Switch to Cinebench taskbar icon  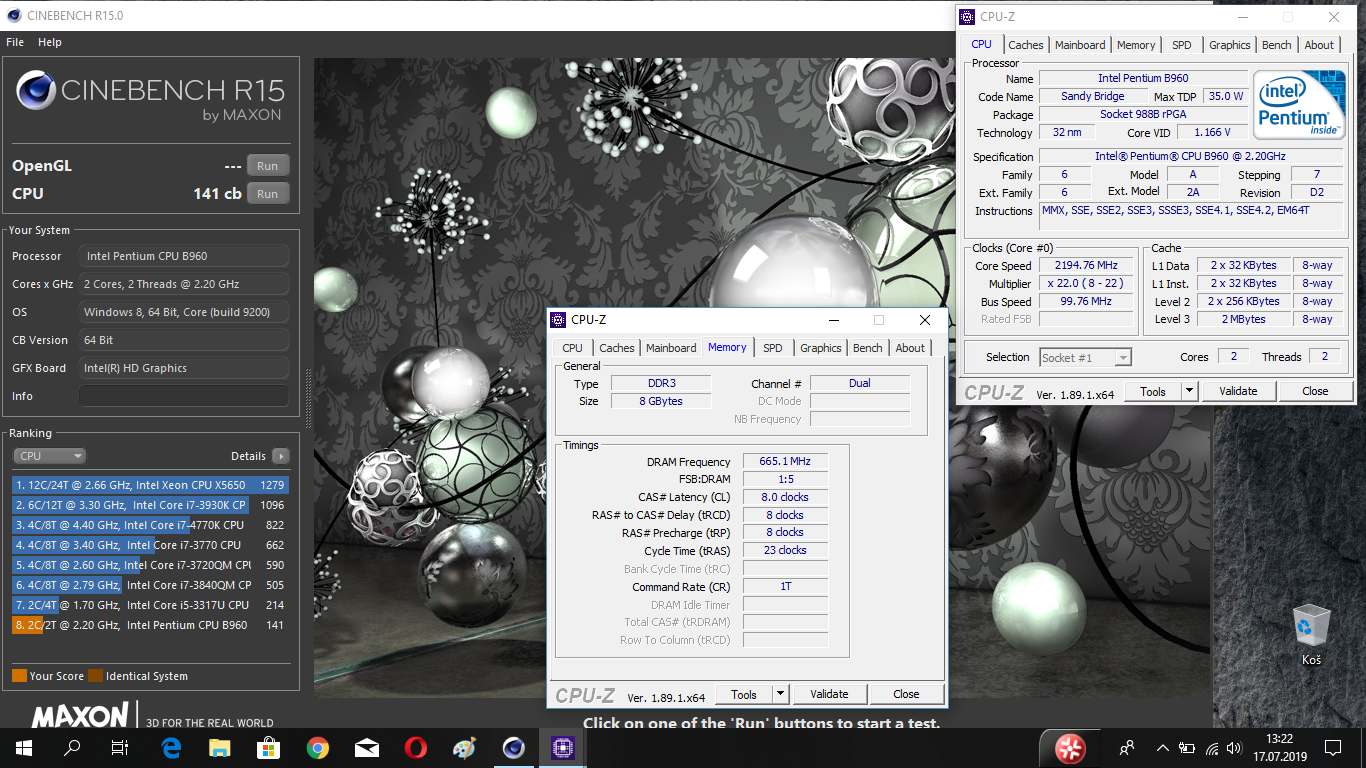tap(514, 748)
